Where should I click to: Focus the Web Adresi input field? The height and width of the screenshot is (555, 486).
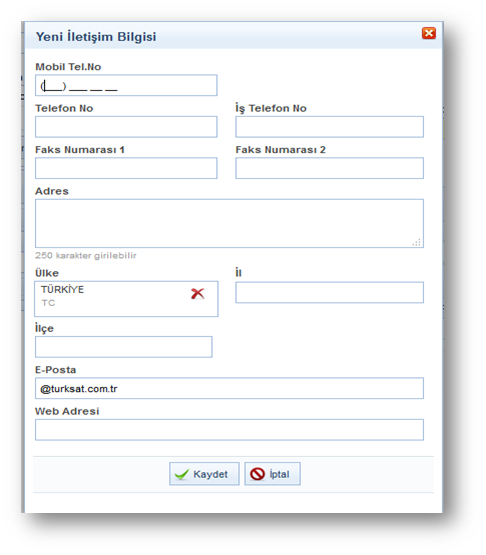[x=229, y=430]
